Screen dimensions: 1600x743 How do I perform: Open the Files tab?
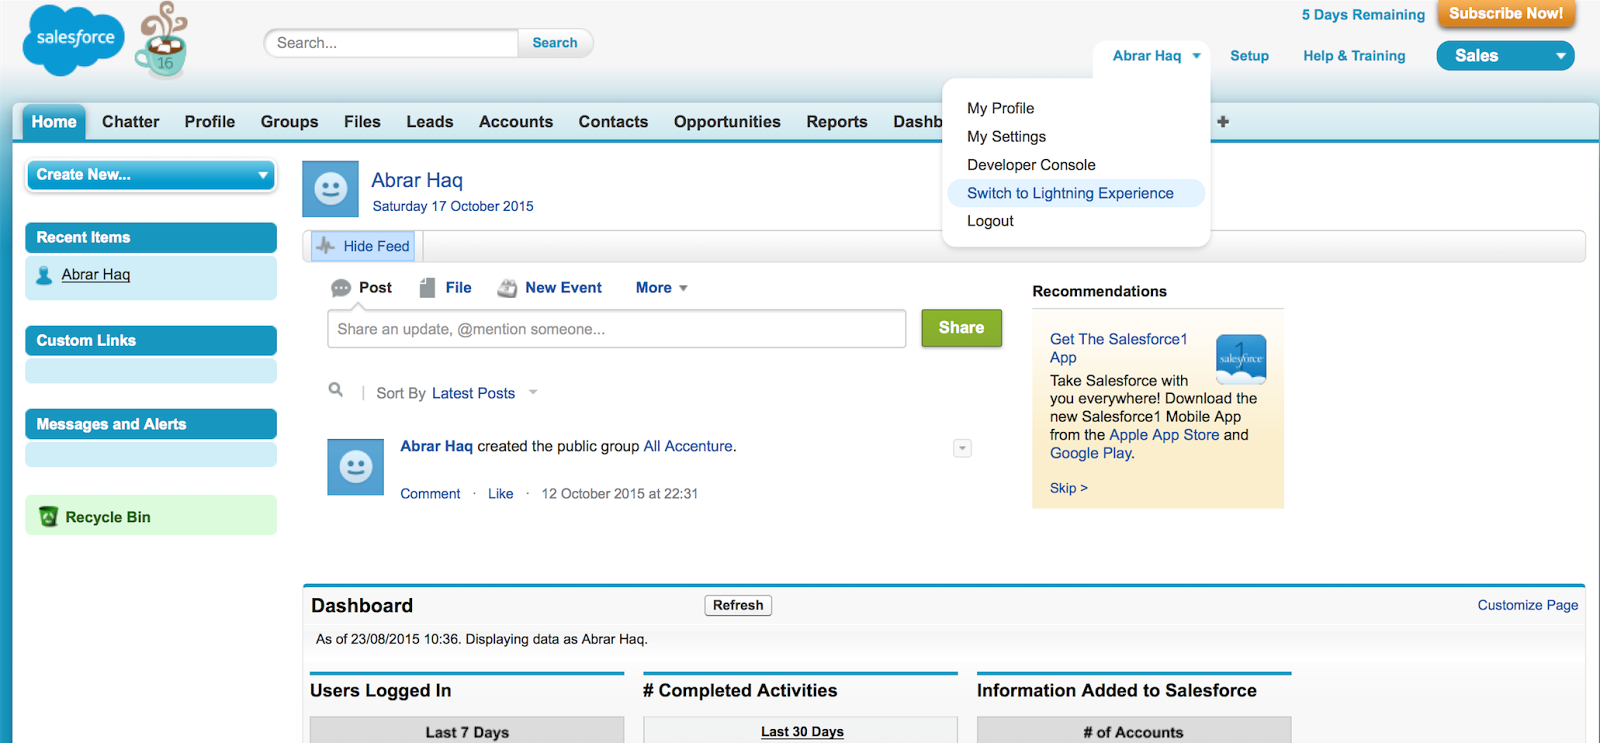(x=362, y=122)
